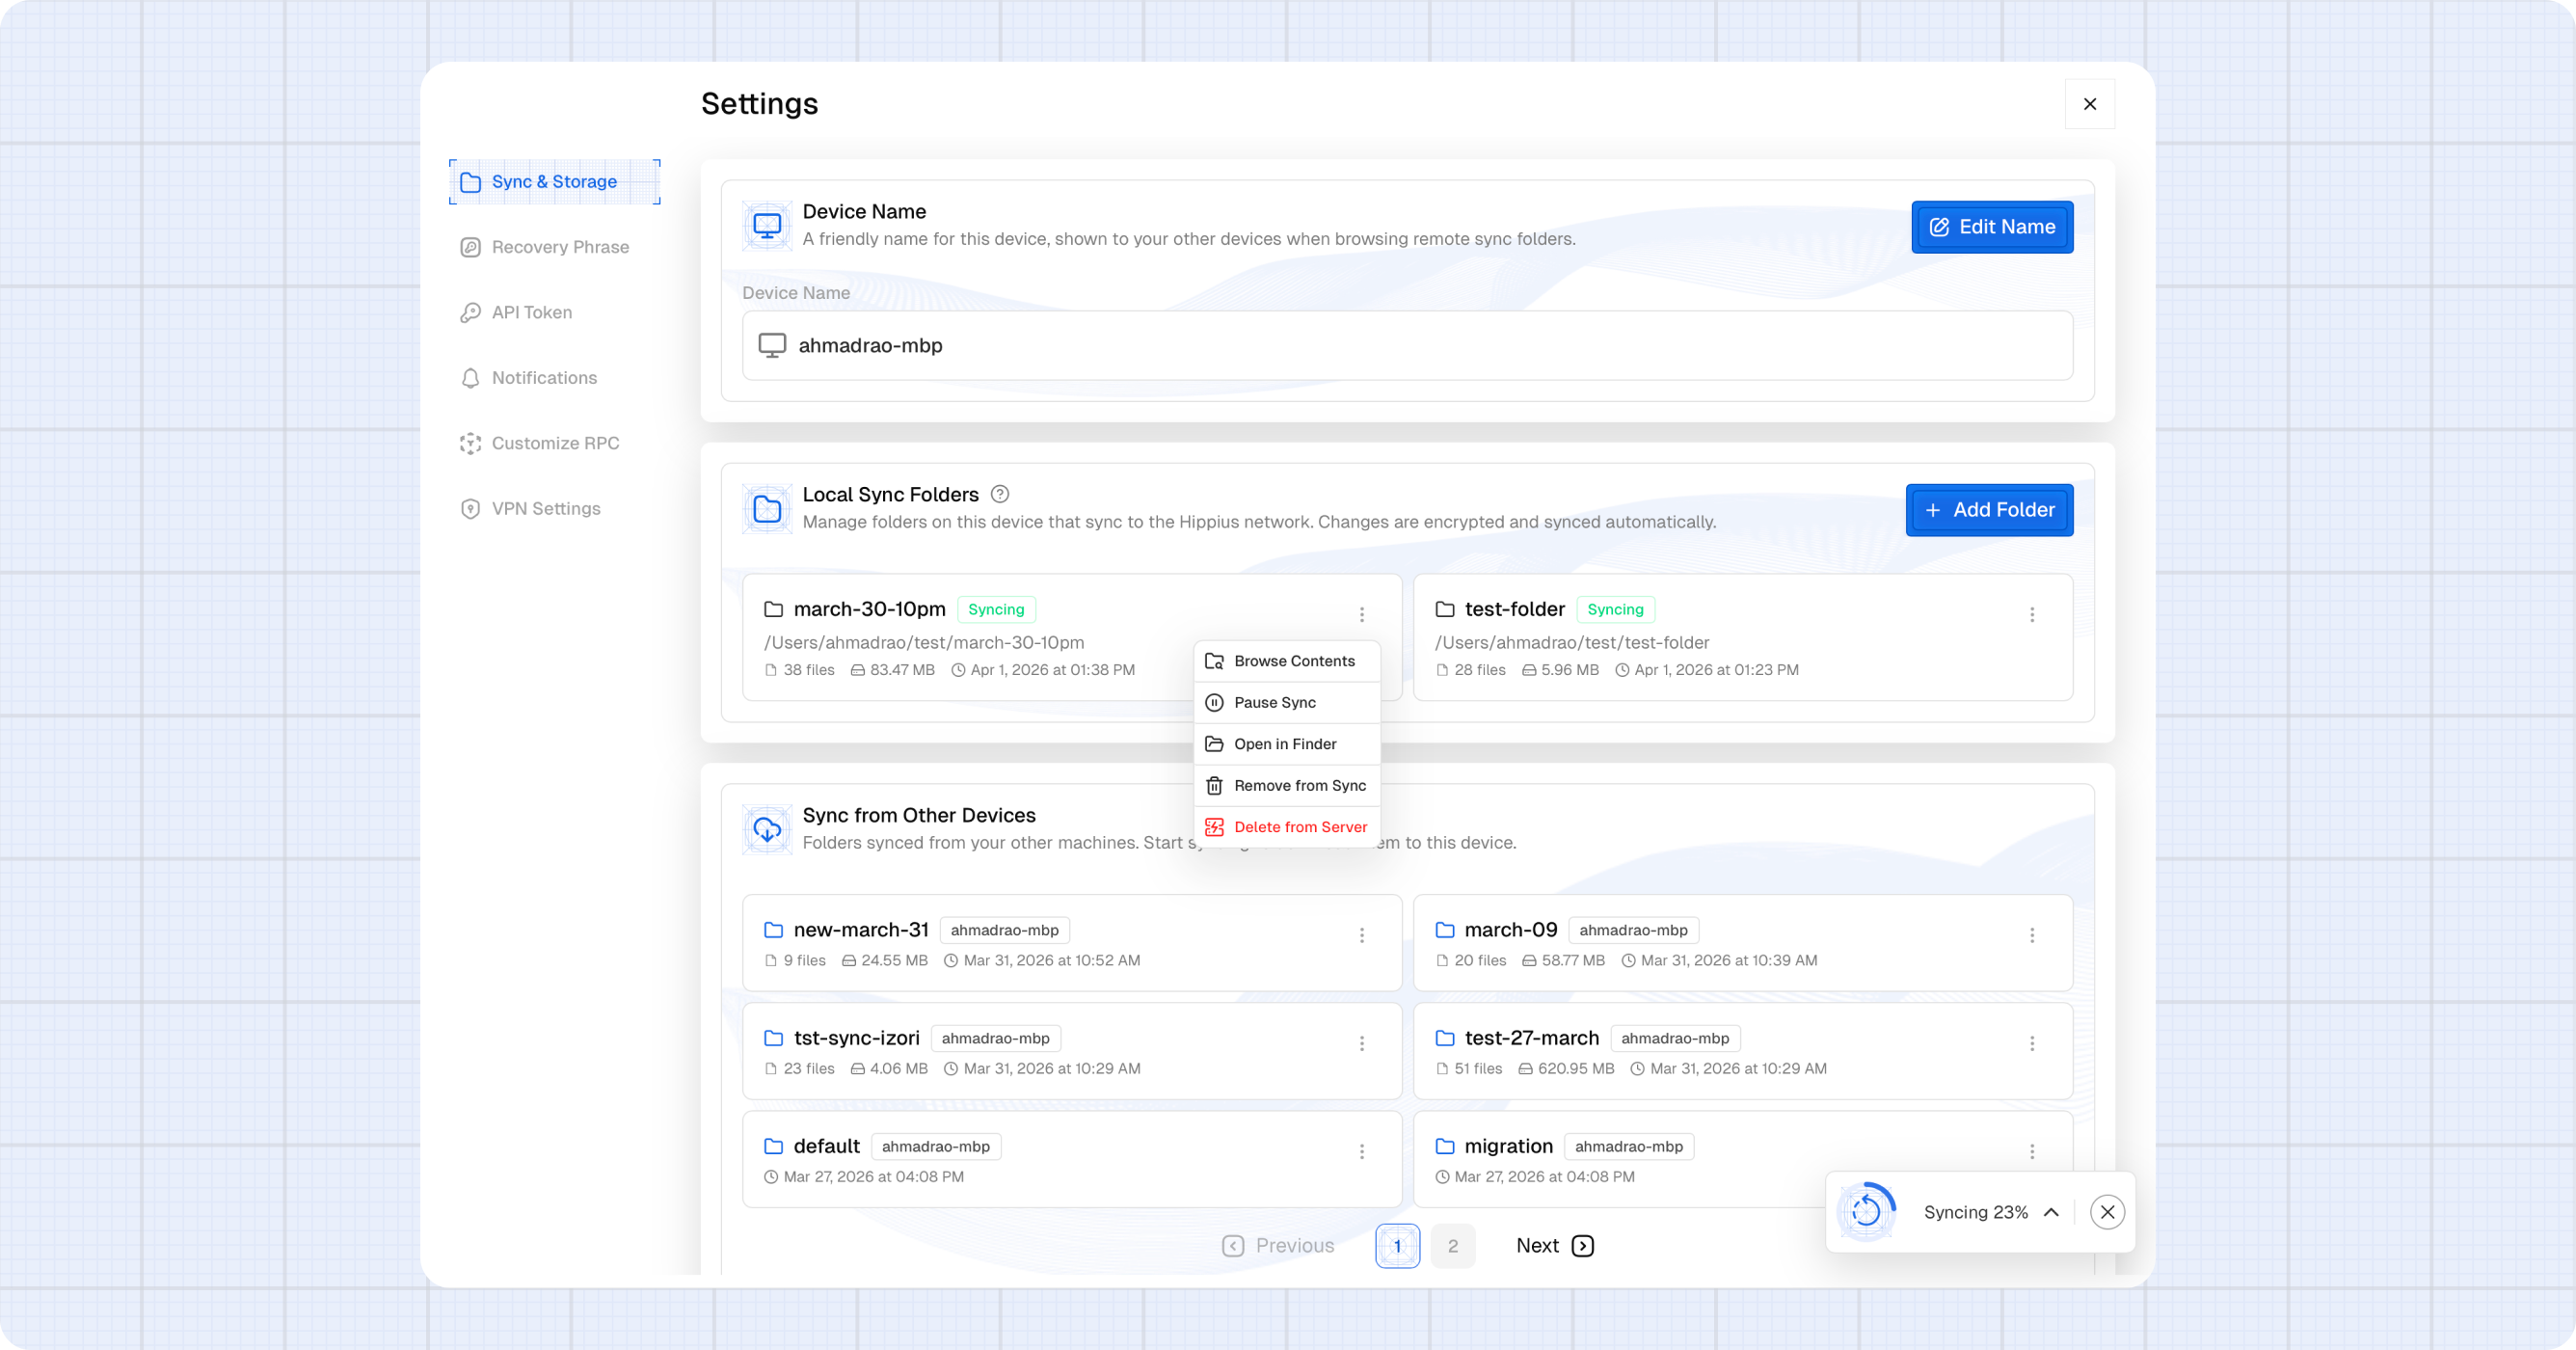Select Delete from Server menu entry
This screenshot has width=2576, height=1350.
click(1299, 827)
